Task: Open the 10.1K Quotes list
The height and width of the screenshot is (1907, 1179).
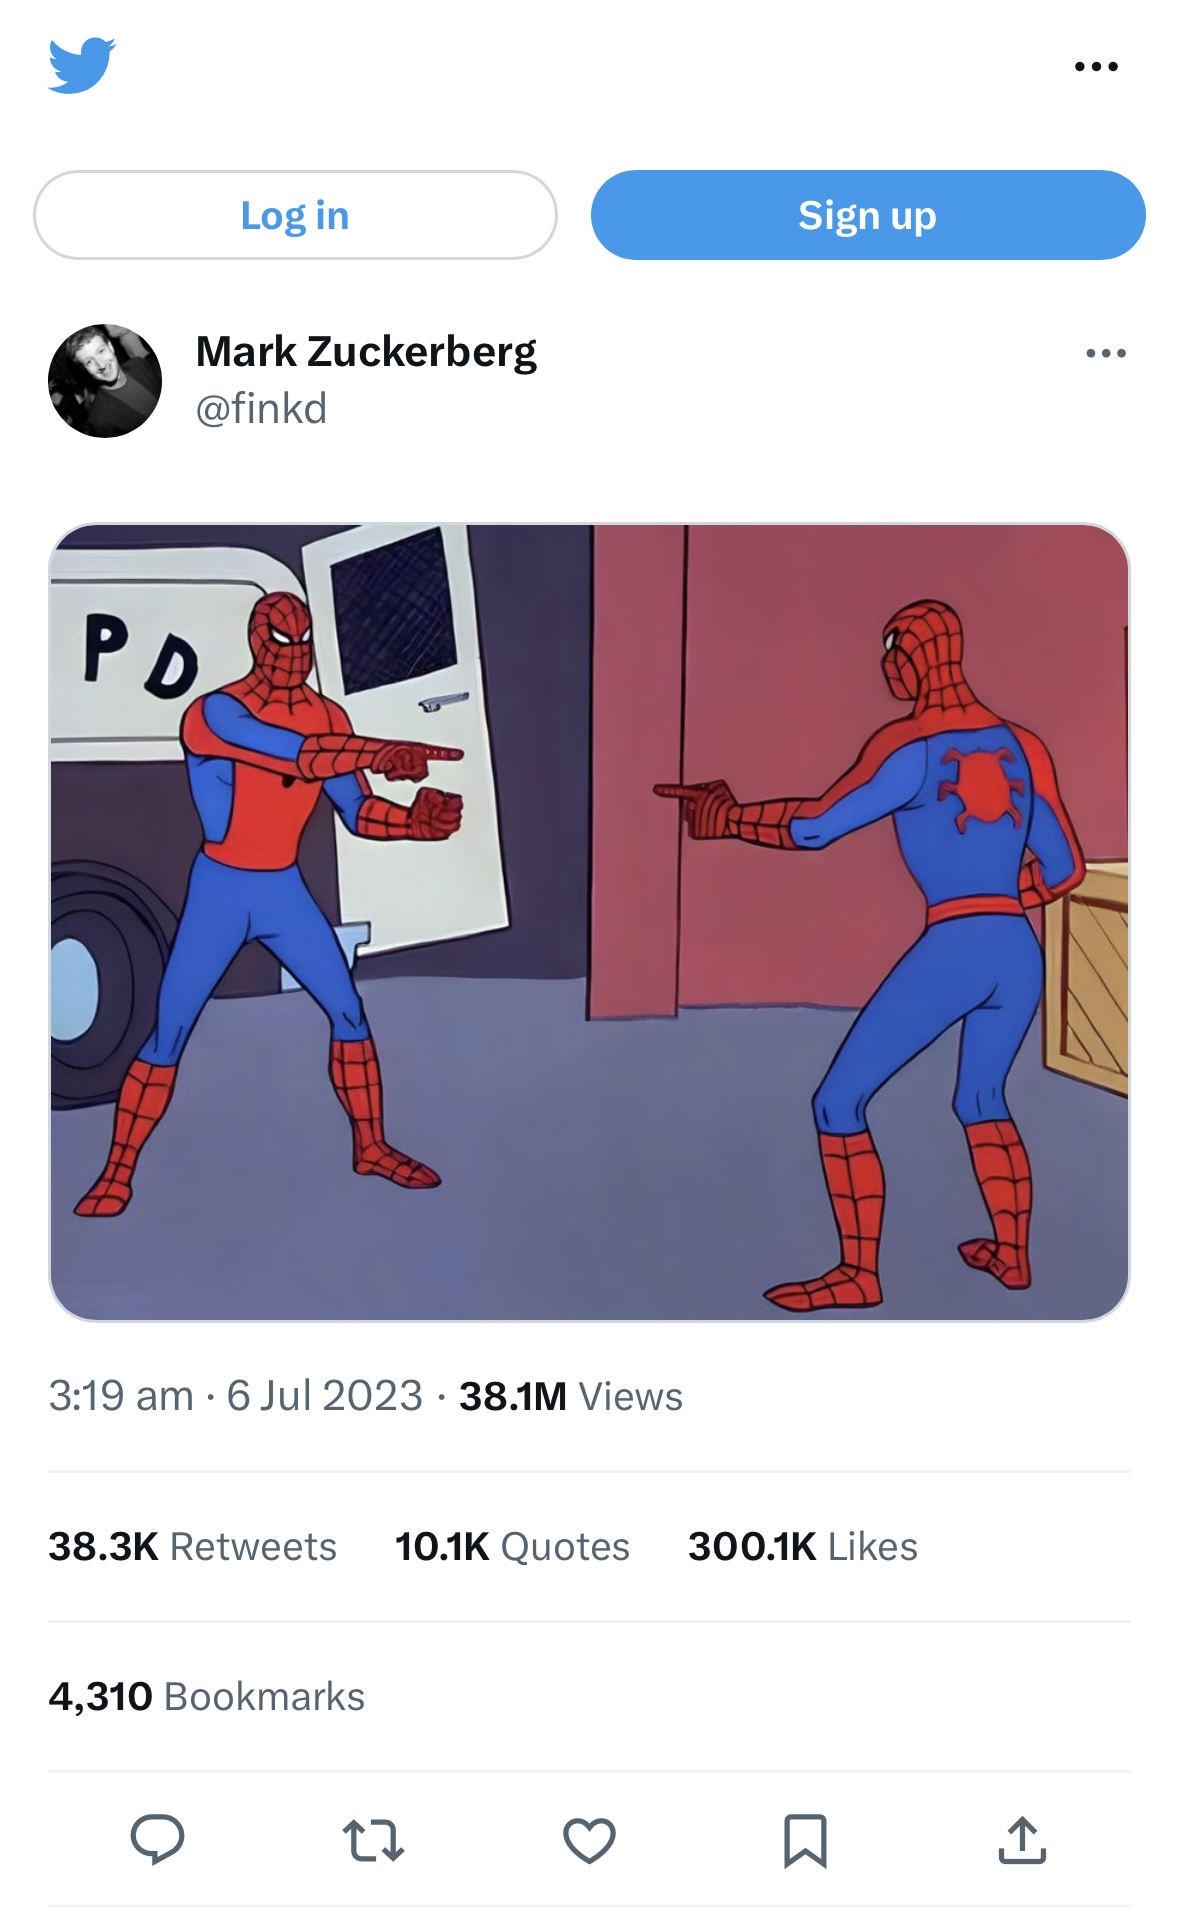Action: [x=512, y=1546]
